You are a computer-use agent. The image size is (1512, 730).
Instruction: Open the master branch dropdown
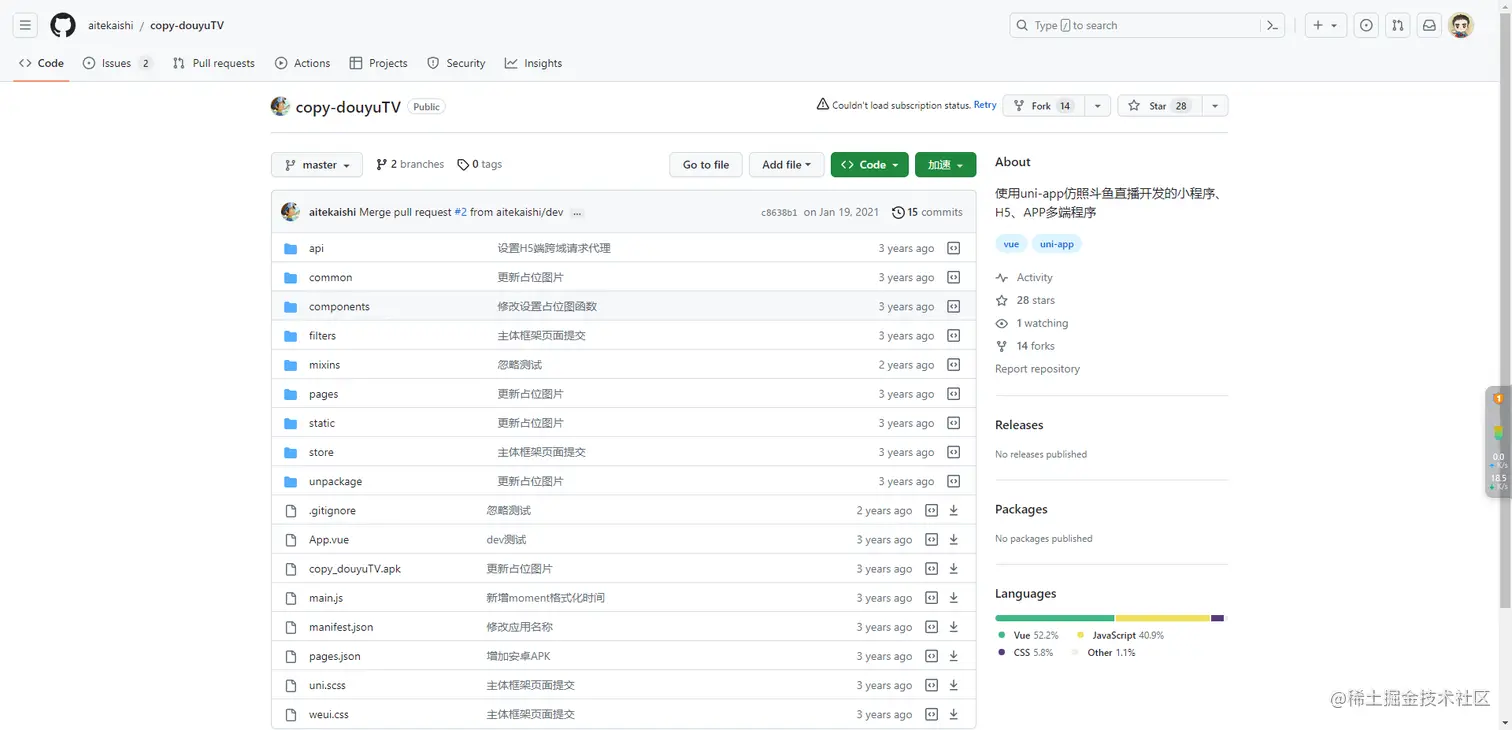click(317, 165)
